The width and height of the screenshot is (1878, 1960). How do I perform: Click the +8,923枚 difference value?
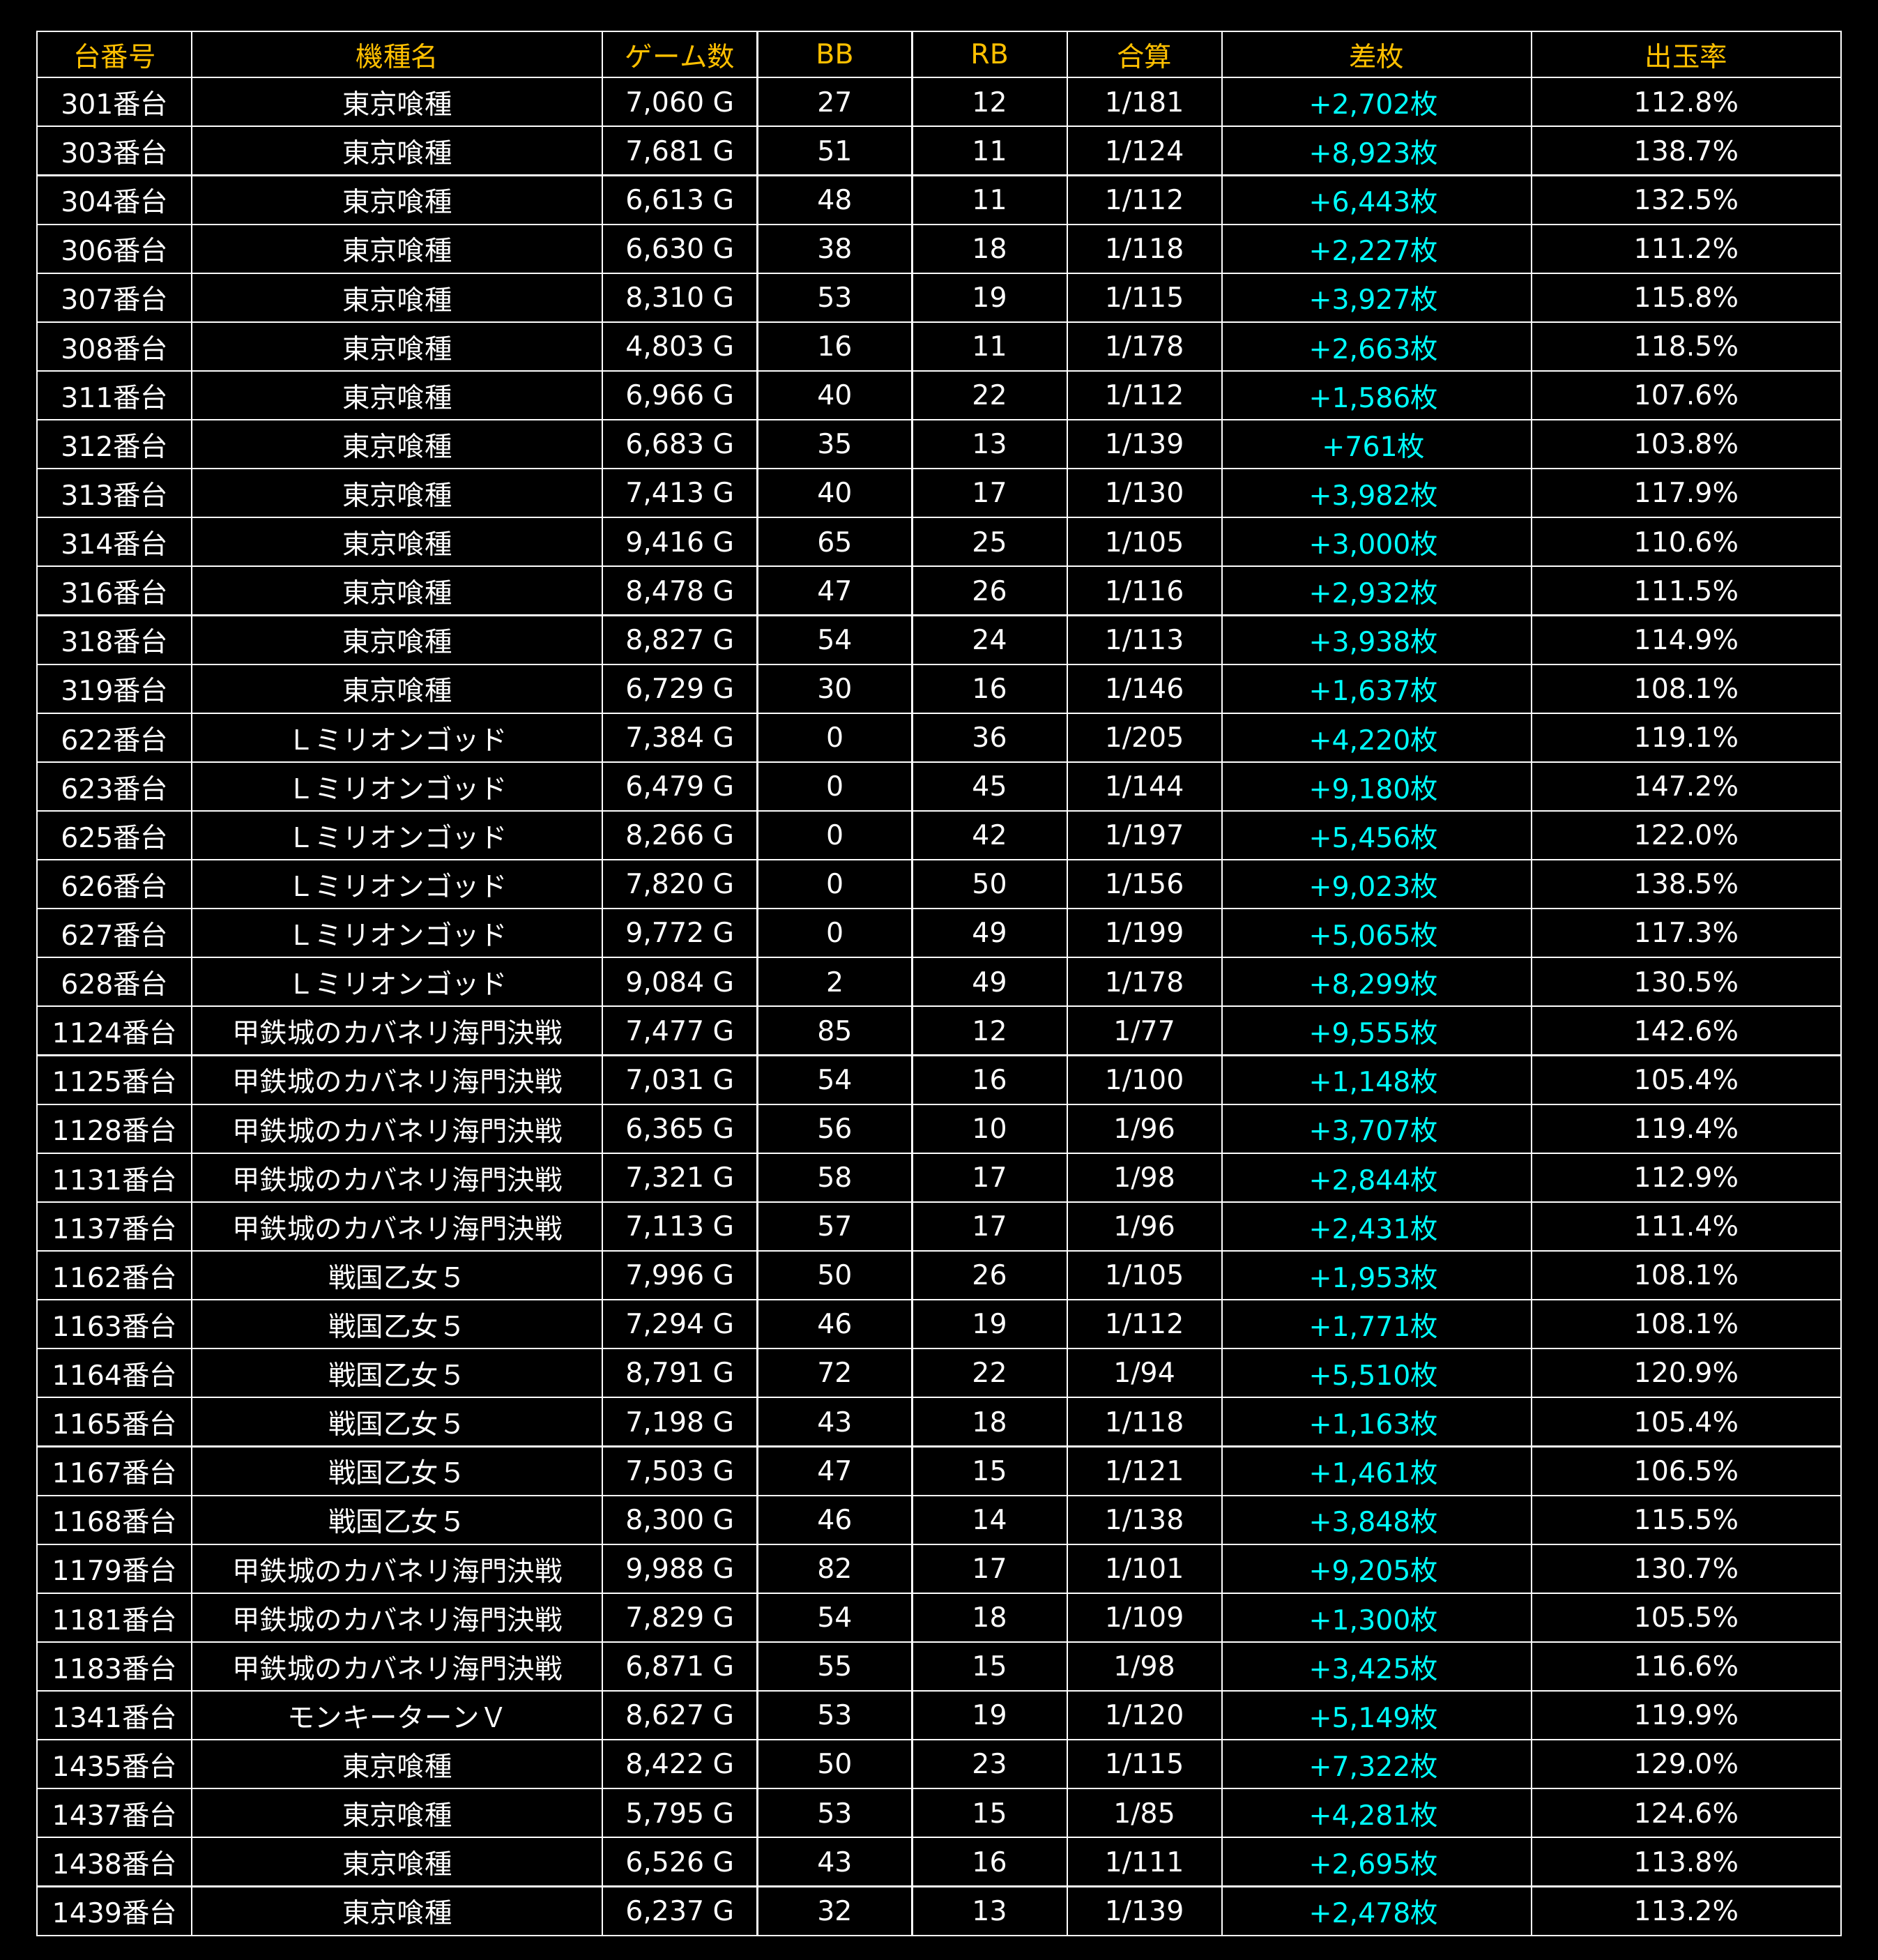click(1376, 152)
